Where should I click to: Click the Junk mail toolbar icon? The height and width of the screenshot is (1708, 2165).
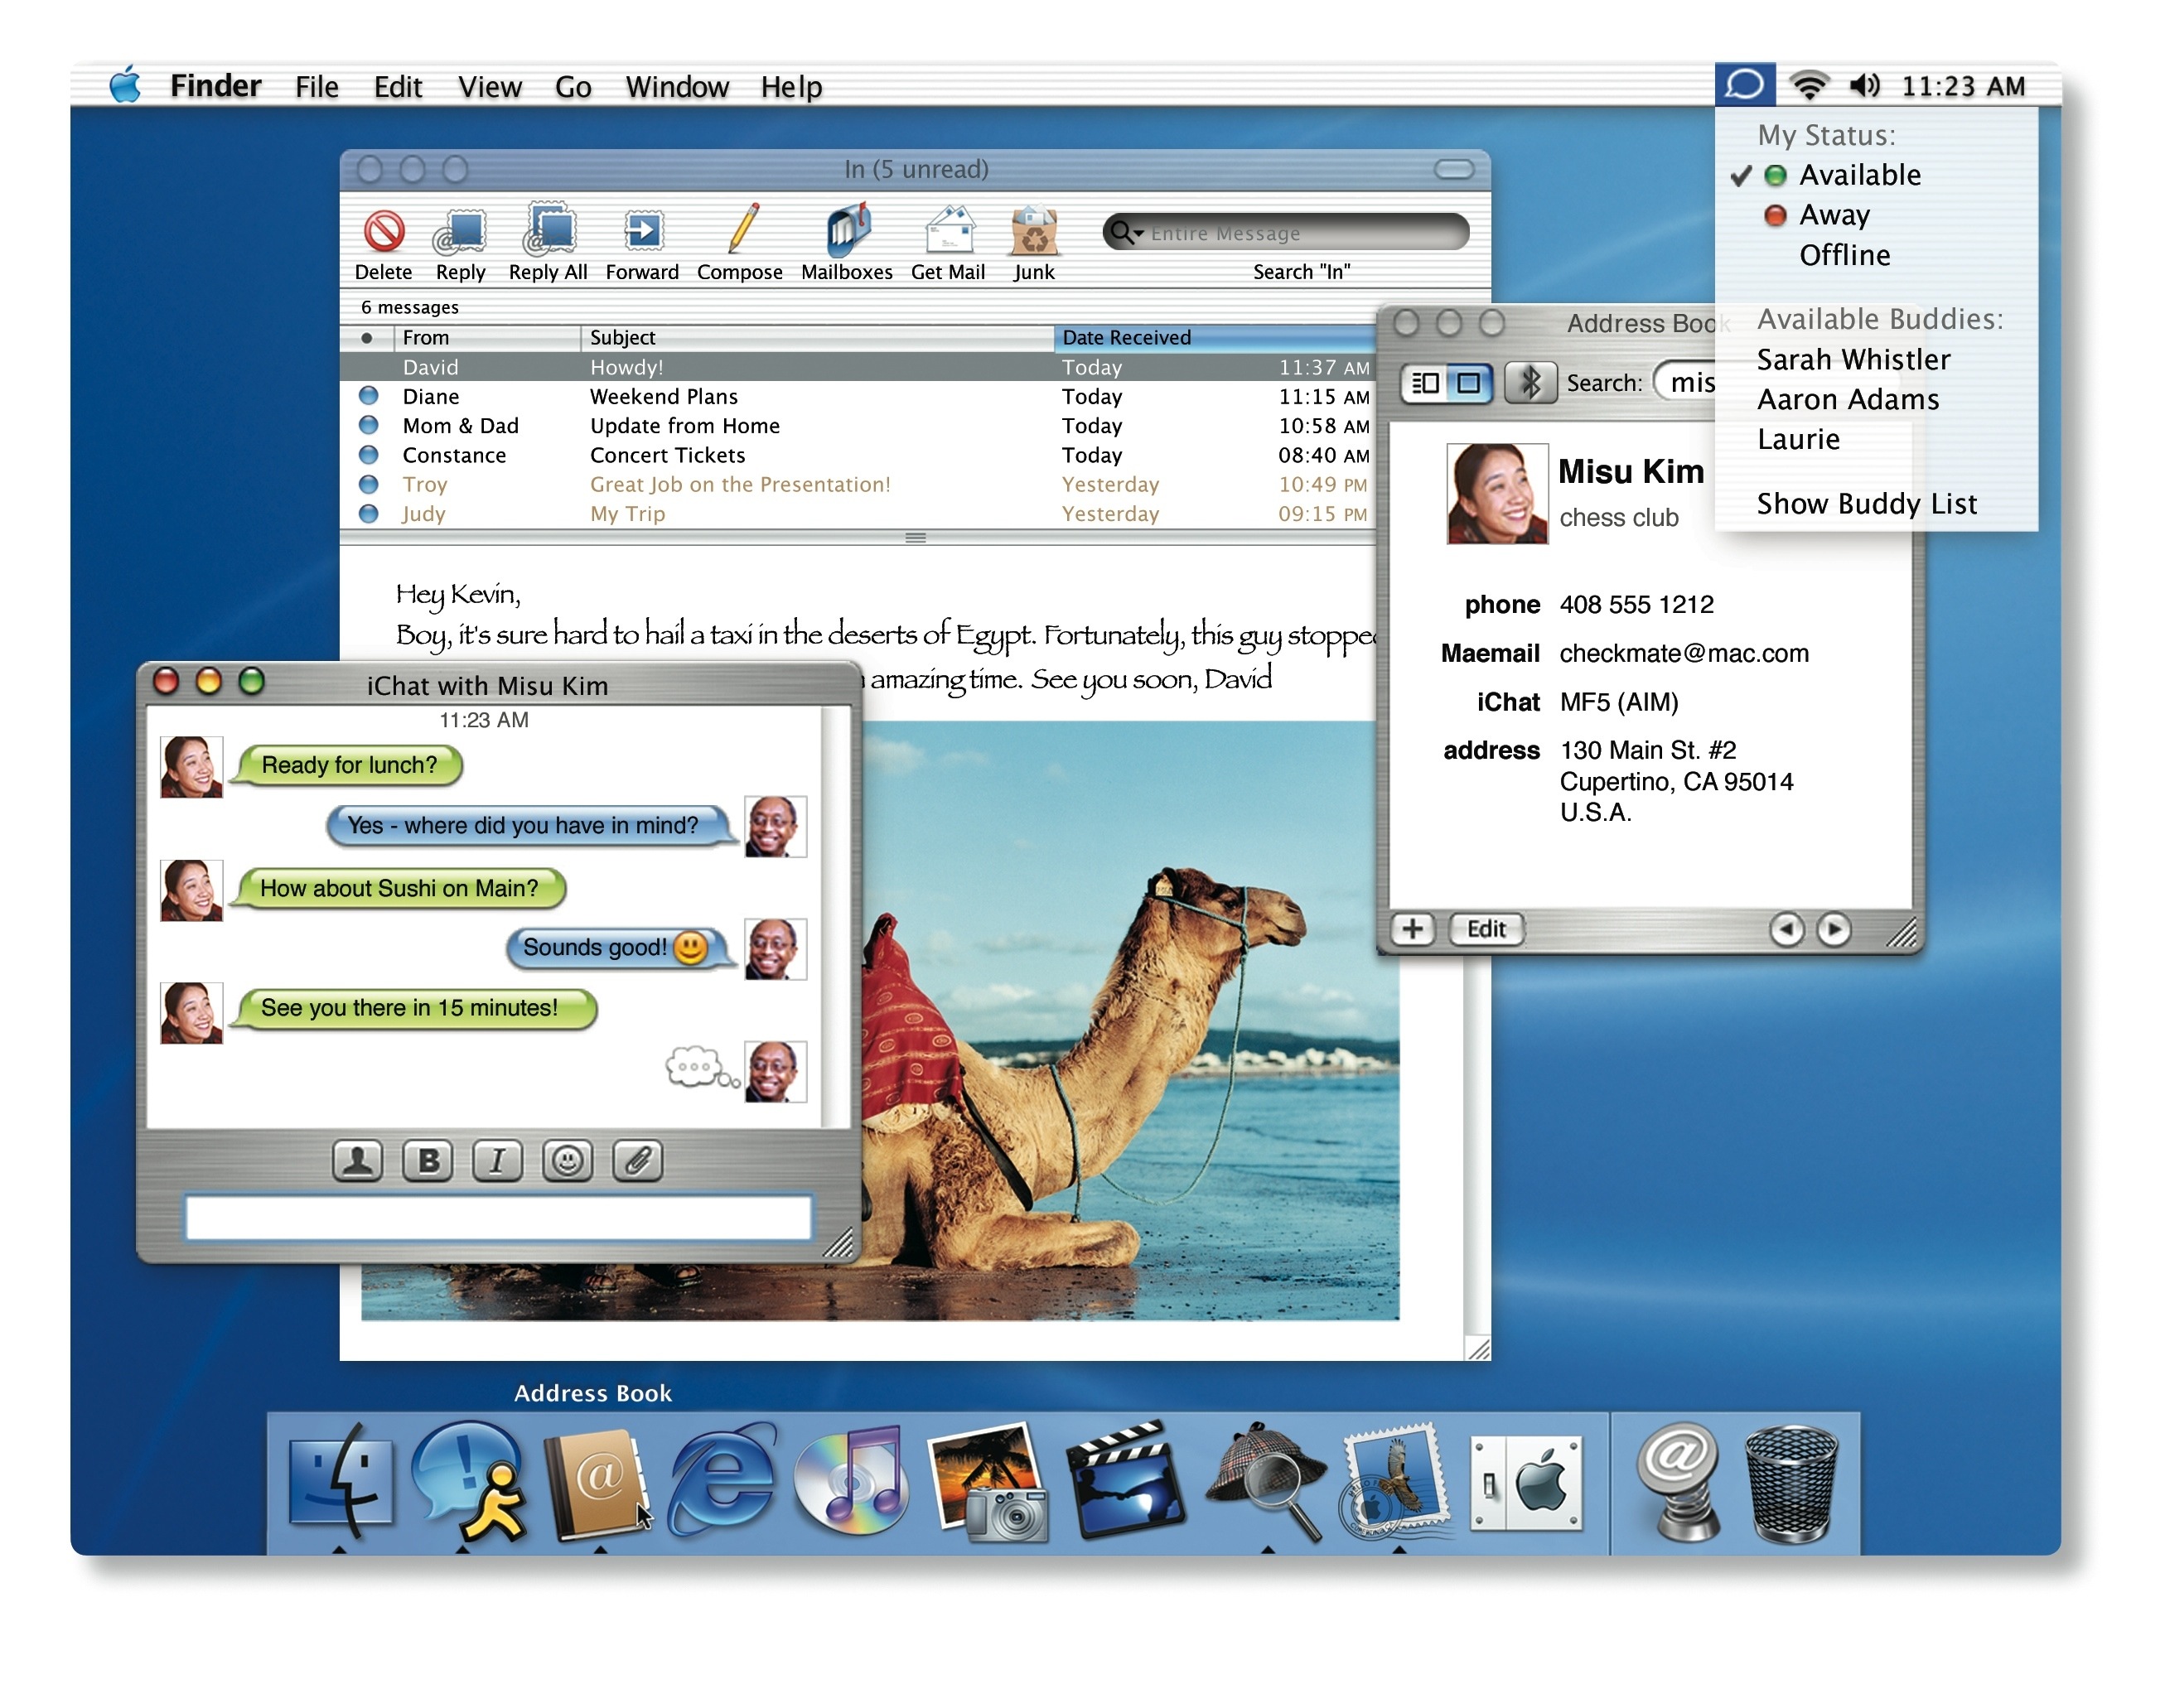pos(1033,232)
